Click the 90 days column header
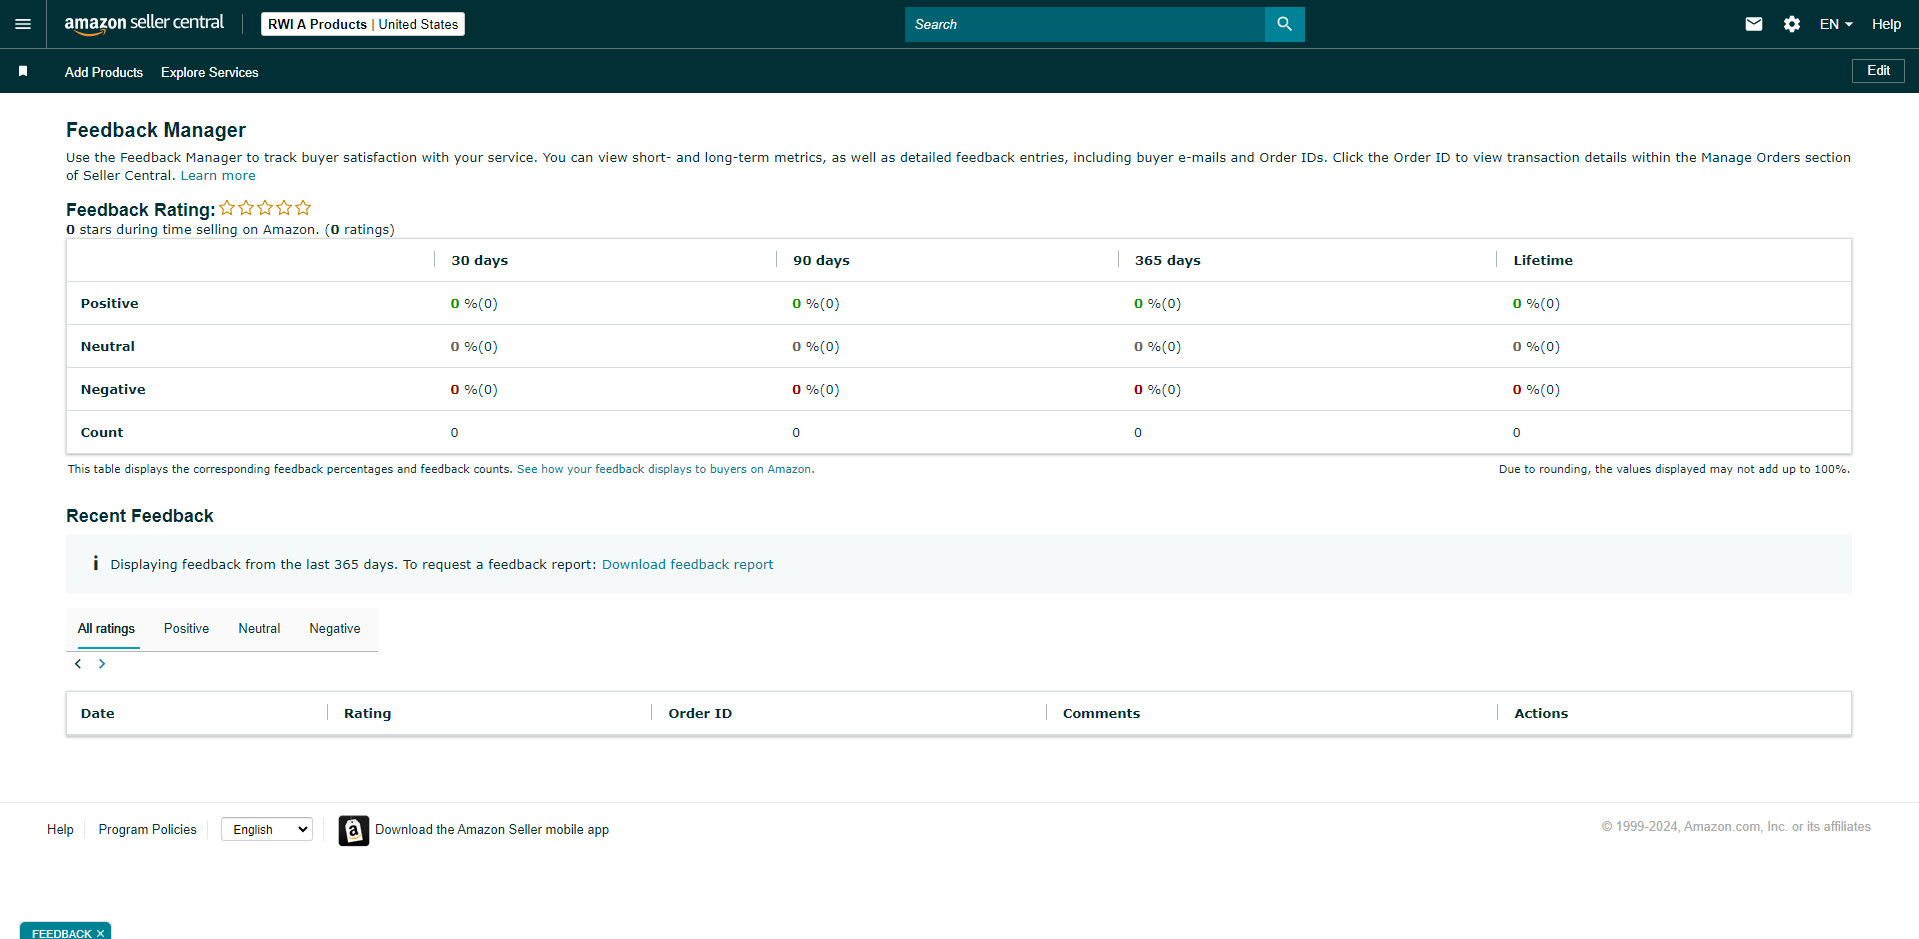The width and height of the screenshot is (1919, 939). click(821, 260)
